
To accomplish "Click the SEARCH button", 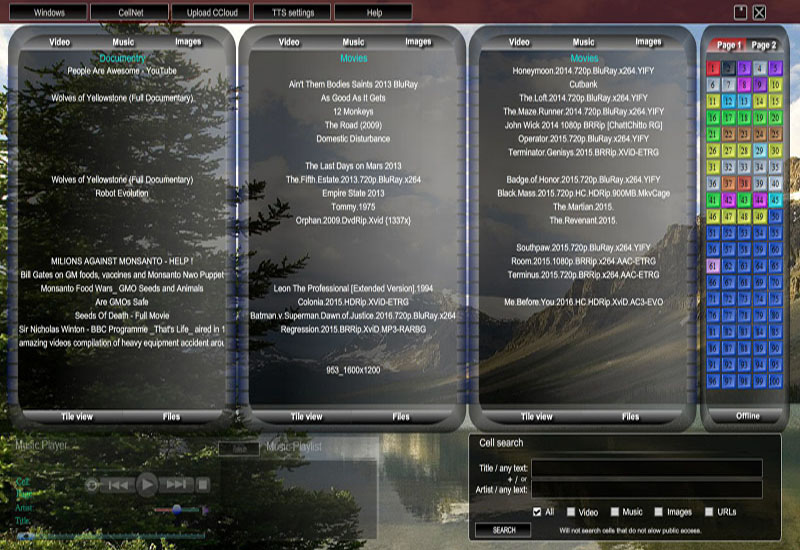I will click(x=504, y=530).
